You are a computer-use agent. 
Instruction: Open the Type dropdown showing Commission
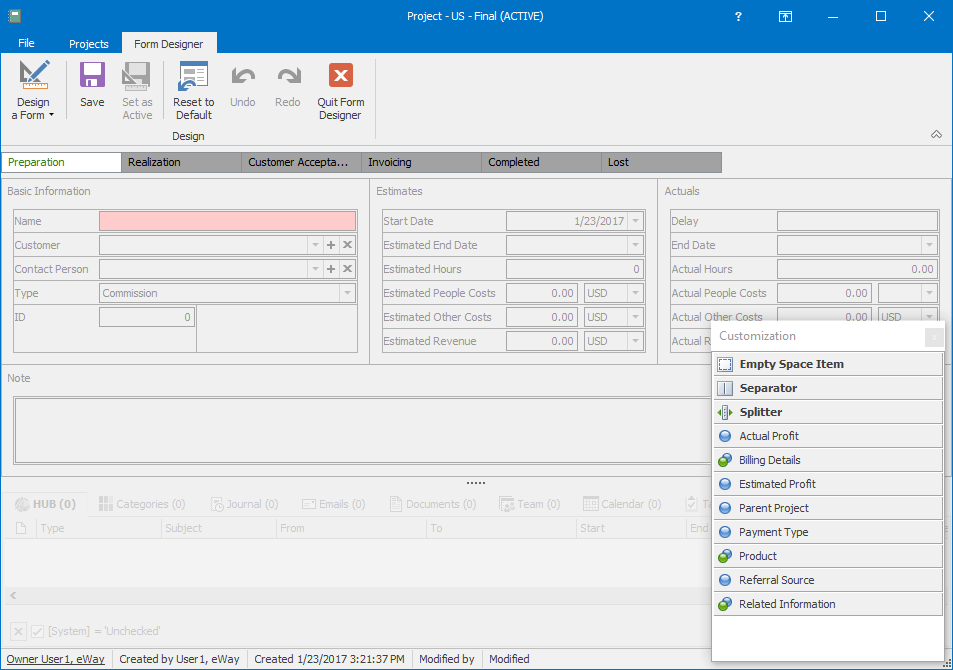pyautogui.click(x=345, y=292)
